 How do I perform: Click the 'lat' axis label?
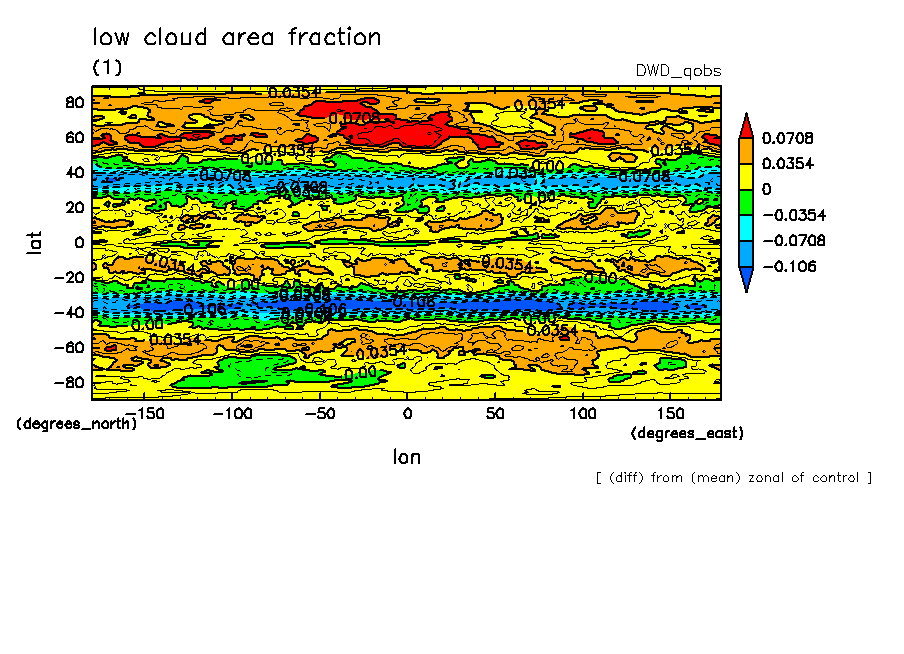pyautogui.click(x=36, y=241)
